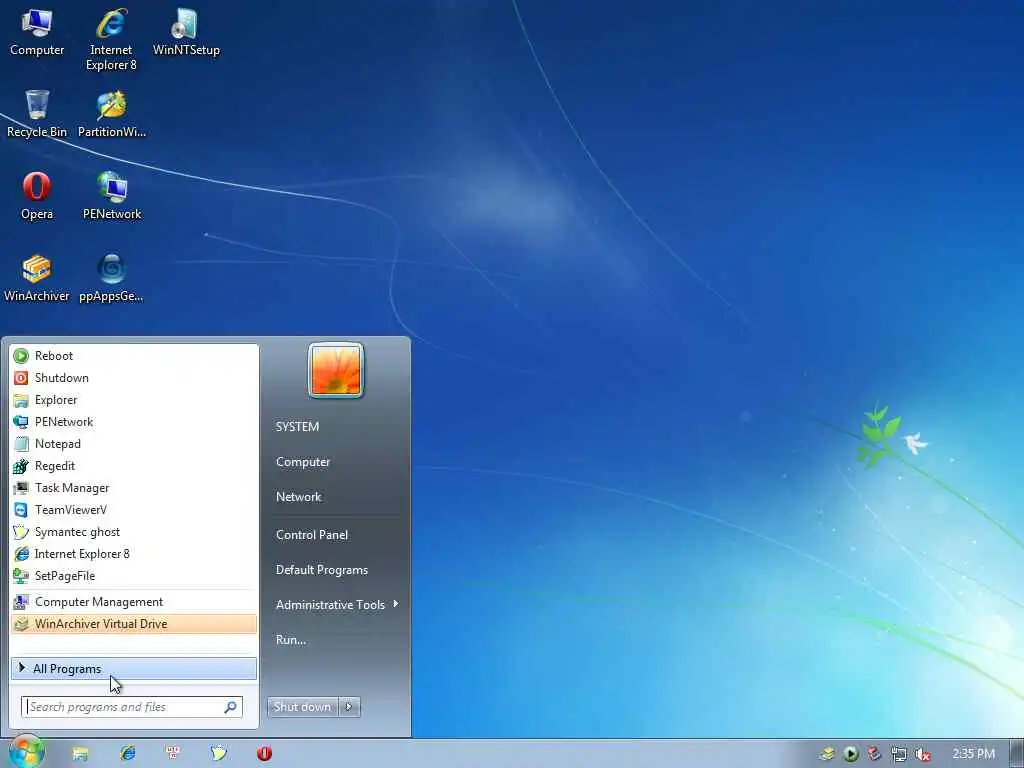
Task: Open Opera from the taskbar
Action: click(x=264, y=754)
